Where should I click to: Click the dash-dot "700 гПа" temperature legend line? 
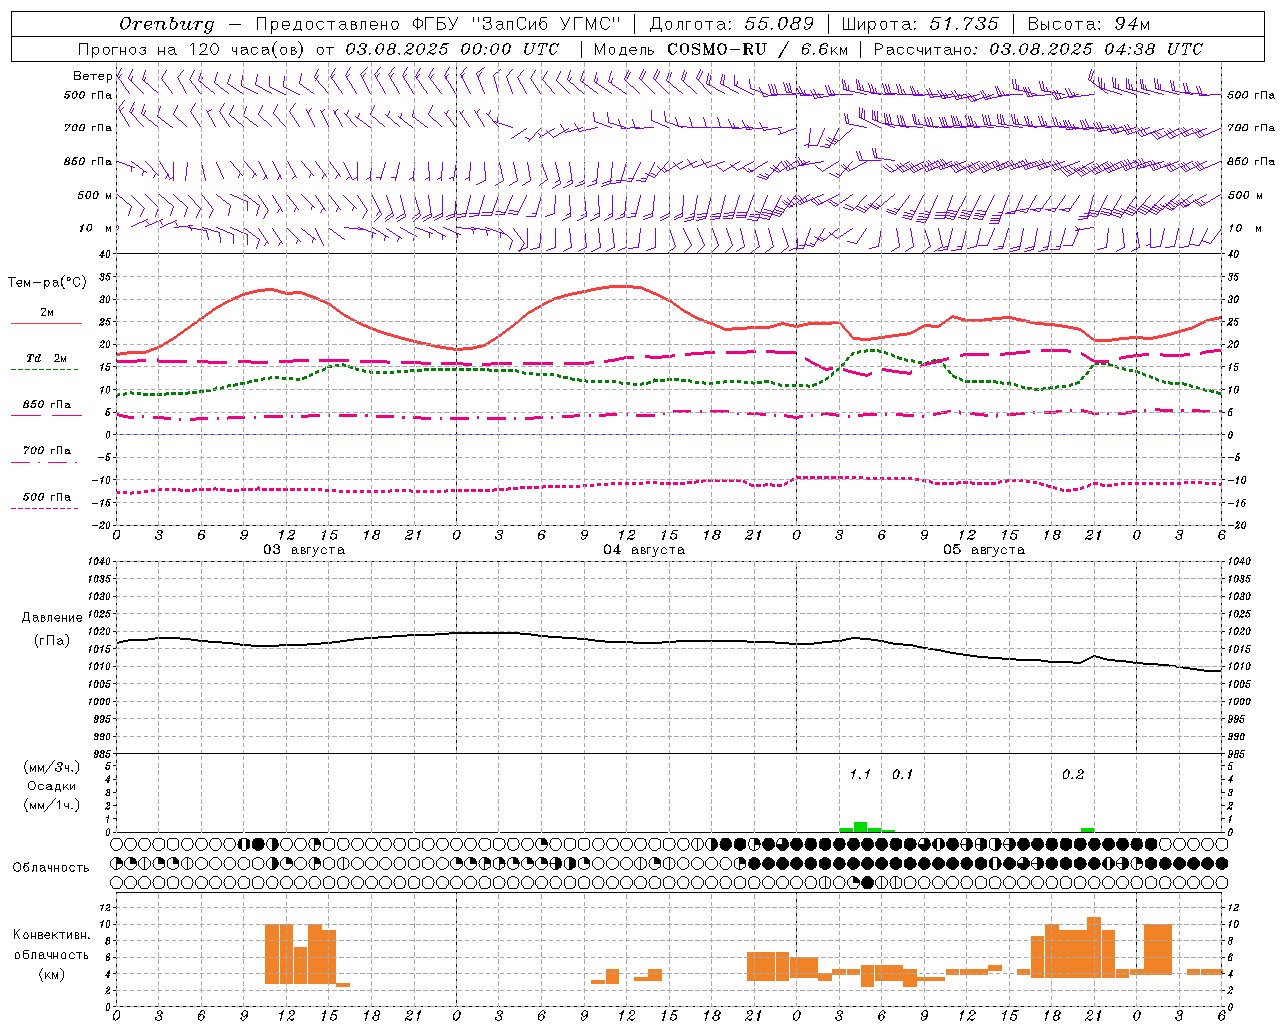tap(44, 462)
